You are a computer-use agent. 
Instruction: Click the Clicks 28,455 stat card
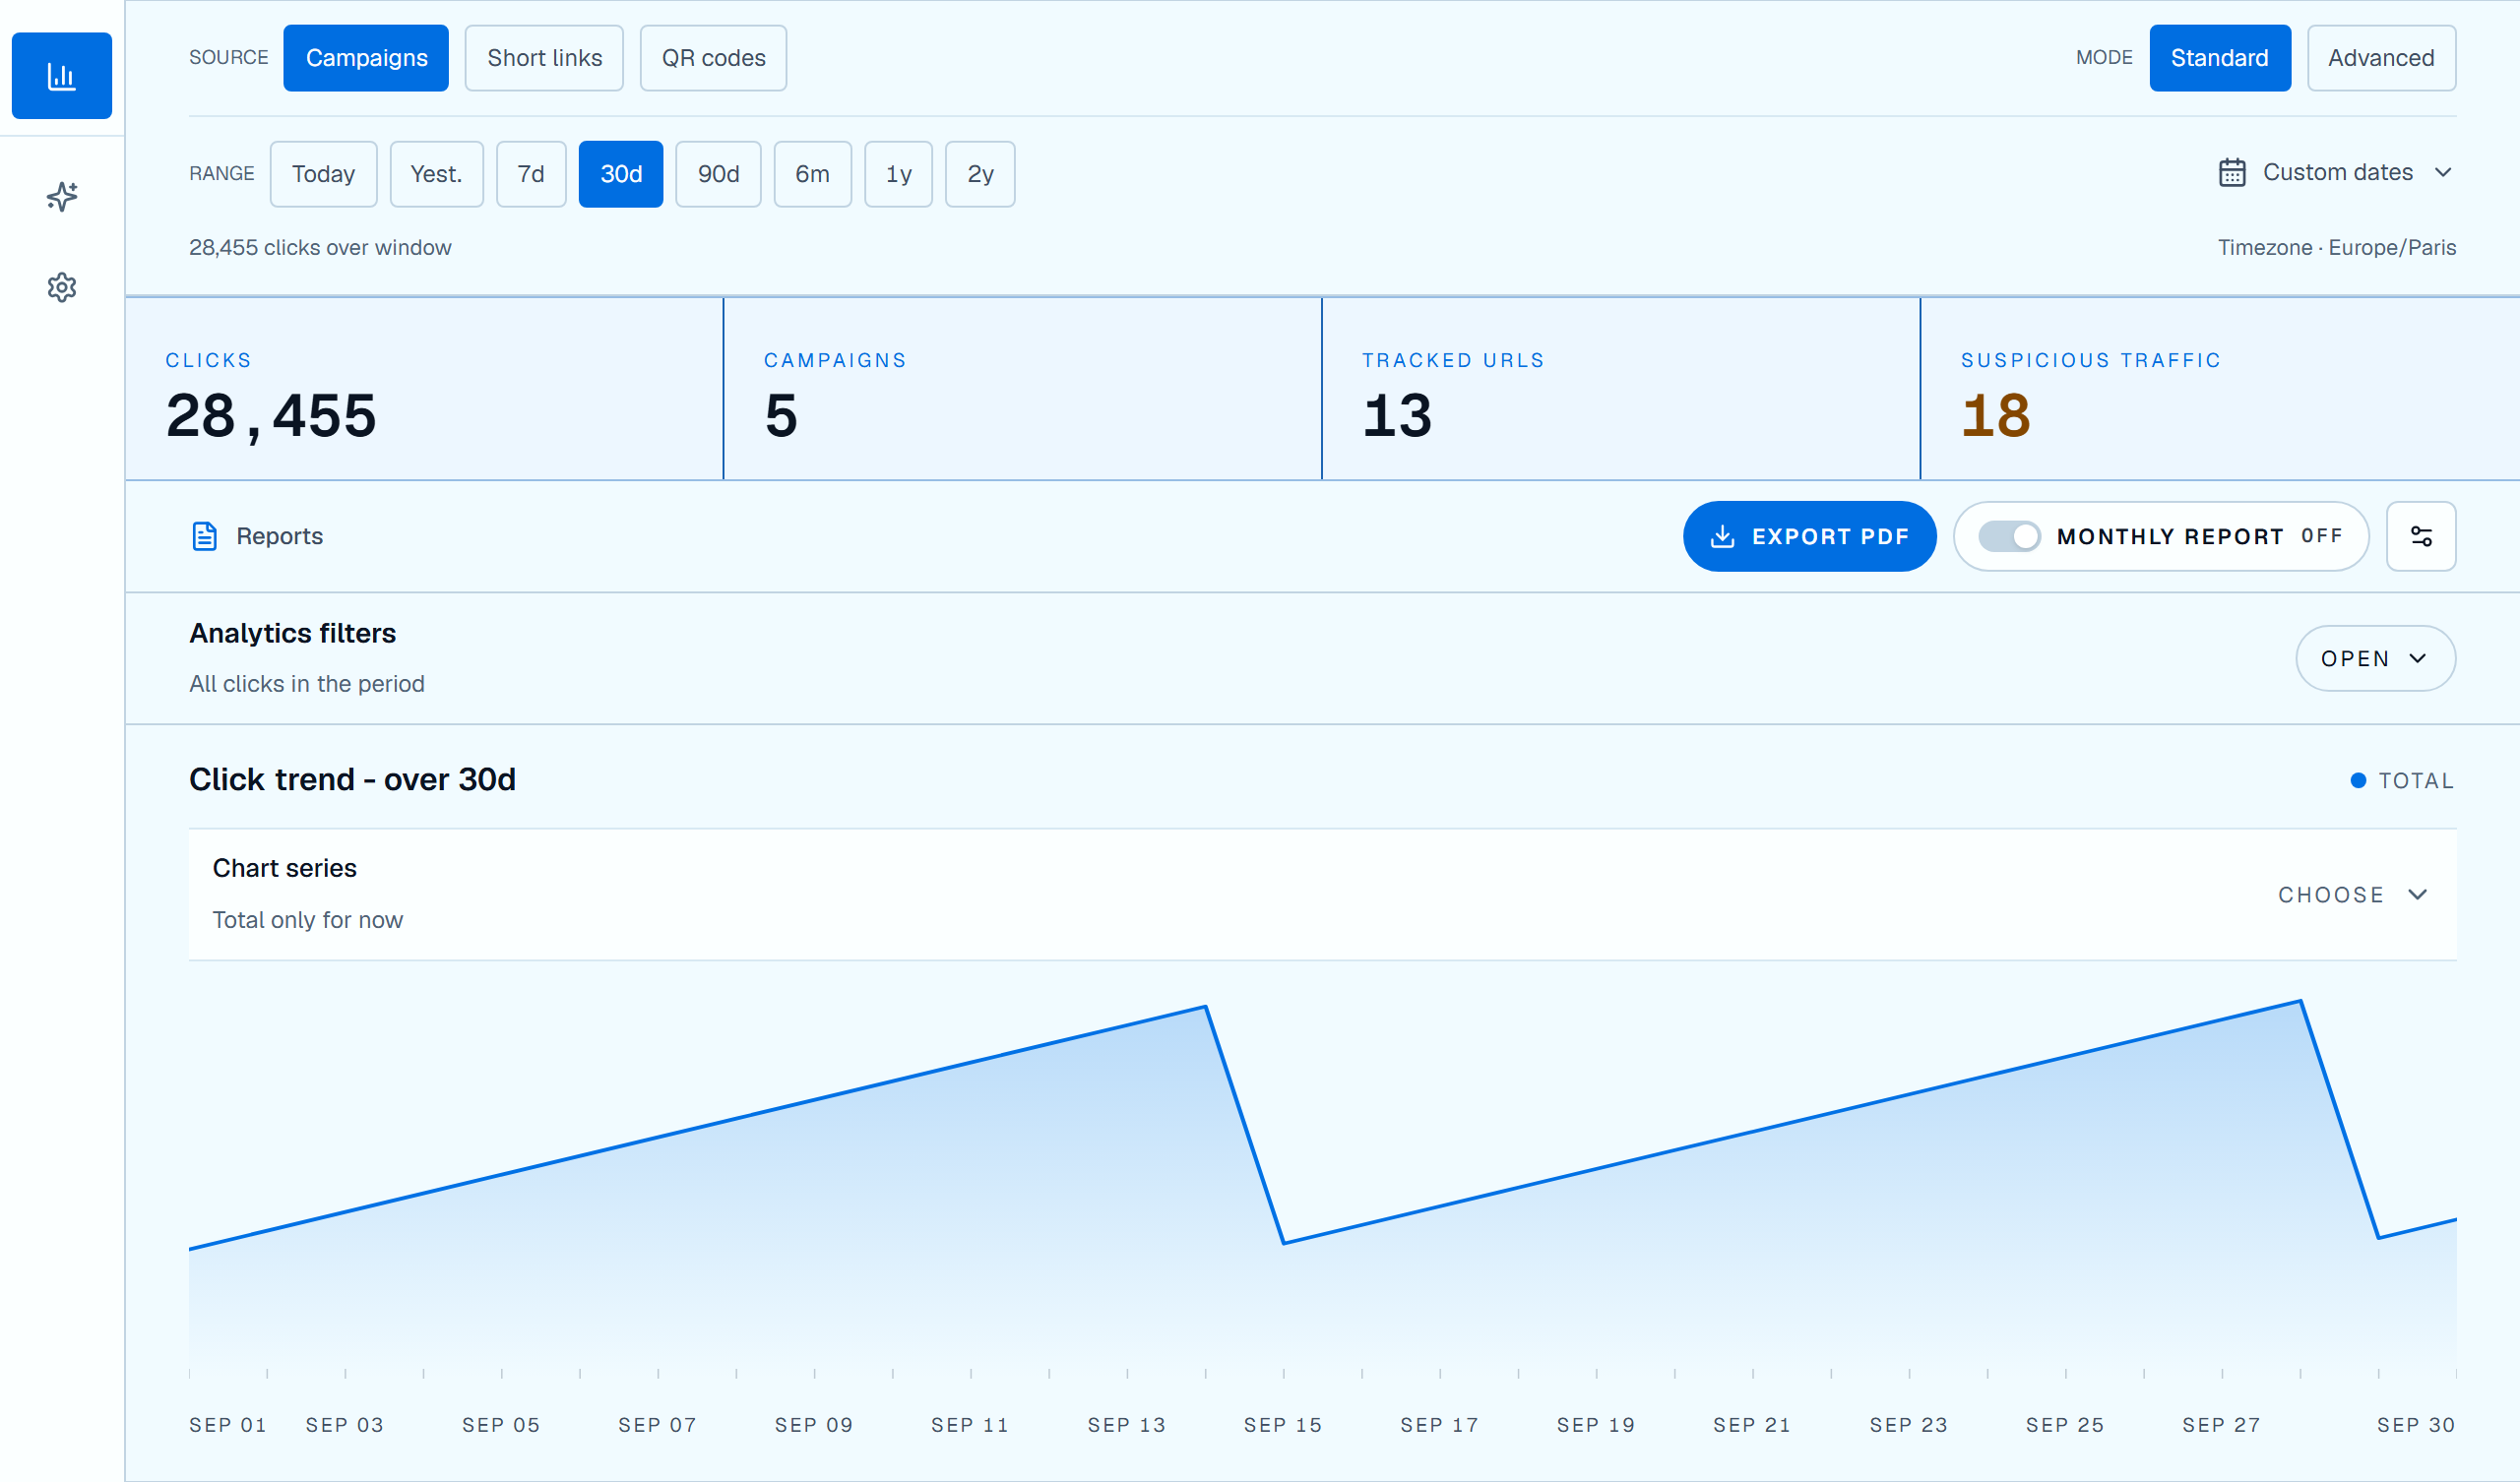tap(424, 389)
